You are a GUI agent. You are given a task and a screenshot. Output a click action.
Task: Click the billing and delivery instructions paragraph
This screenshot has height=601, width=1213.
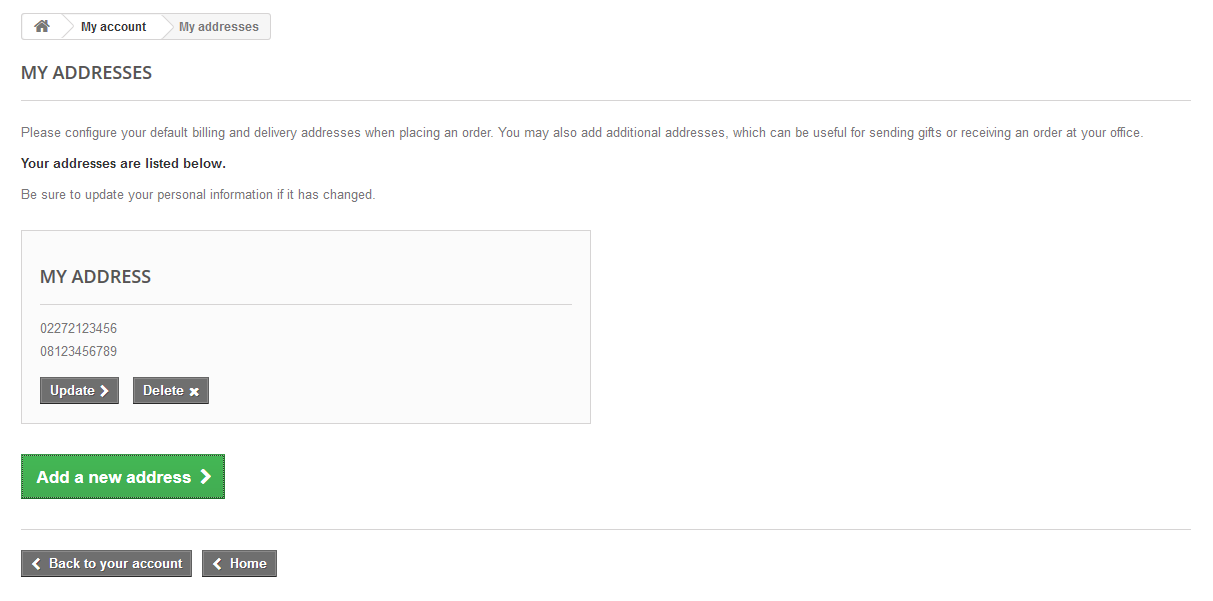pos(581,132)
